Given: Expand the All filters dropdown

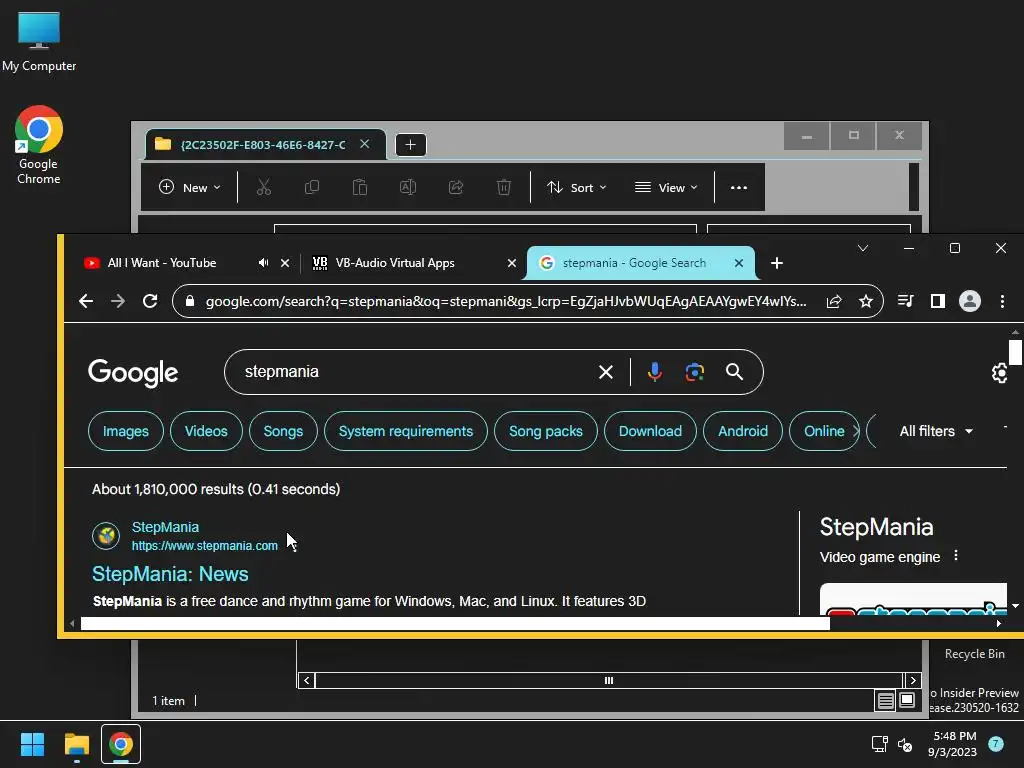Looking at the screenshot, I should 936,431.
